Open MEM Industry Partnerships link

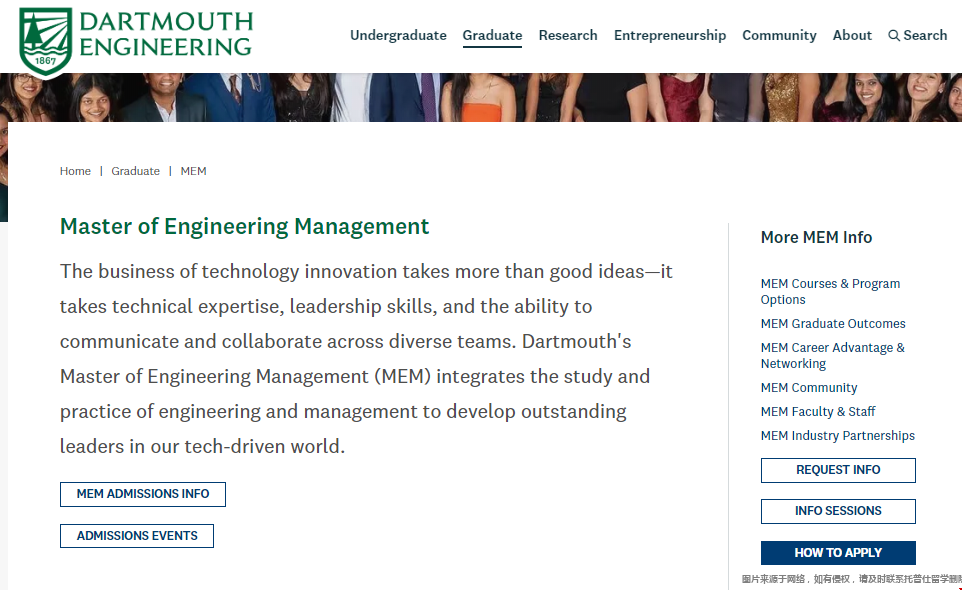(x=837, y=435)
